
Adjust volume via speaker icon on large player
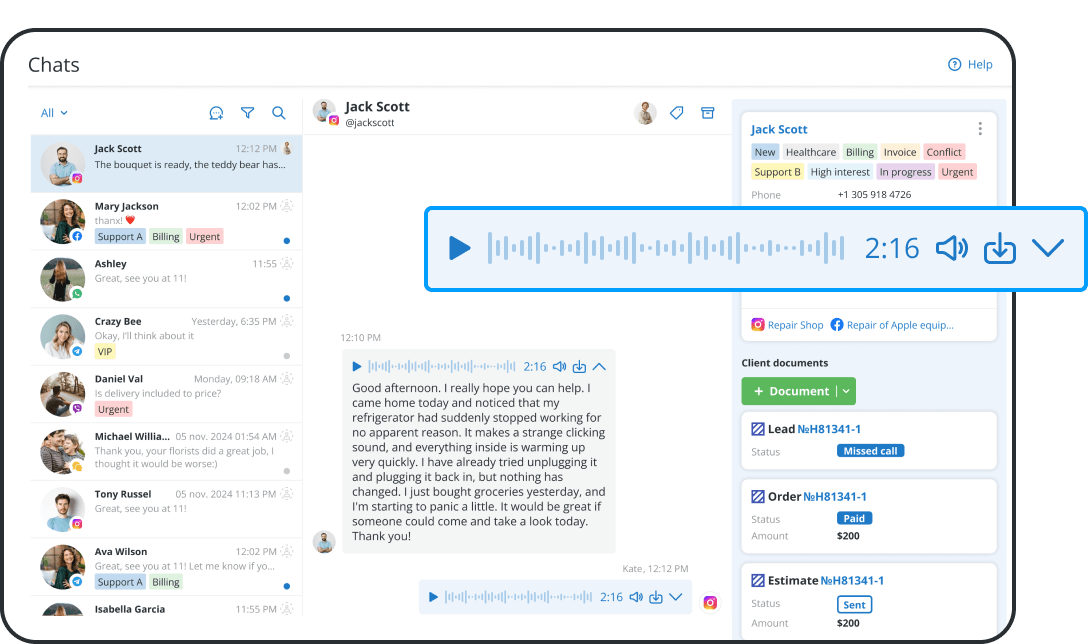(951, 247)
